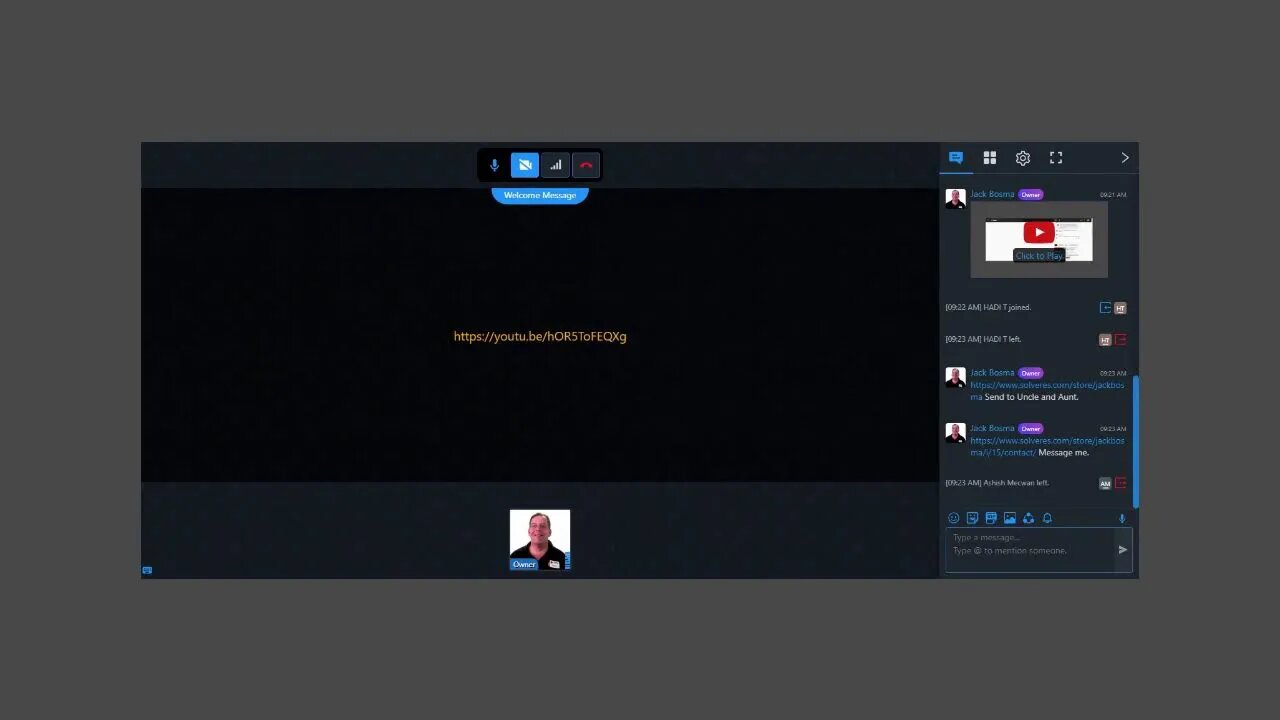The width and height of the screenshot is (1280, 720).
Task: Open the connection signal strength indicator
Action: [556, 165]
